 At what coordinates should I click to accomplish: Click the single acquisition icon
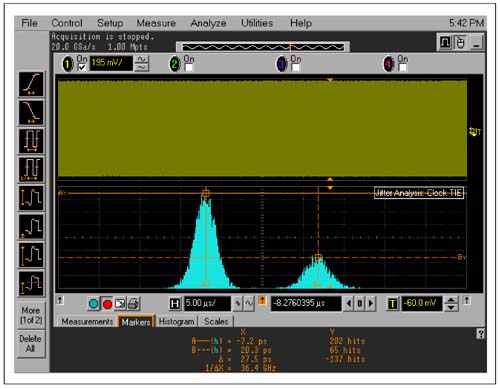coord(120,304)
